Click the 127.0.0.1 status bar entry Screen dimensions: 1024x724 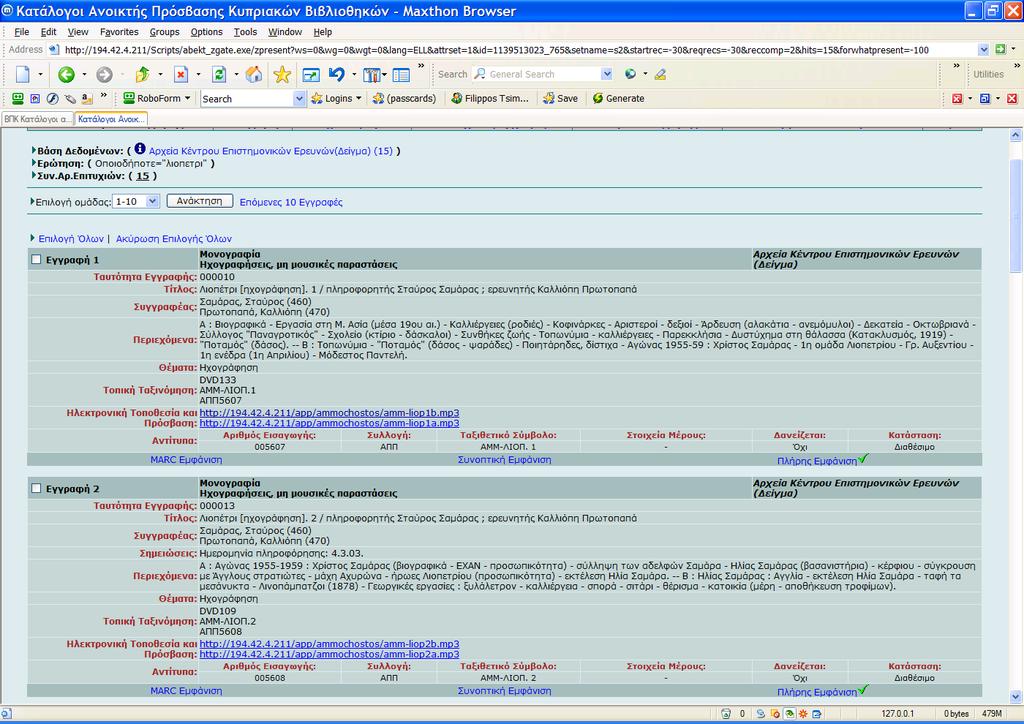[897, 714]
